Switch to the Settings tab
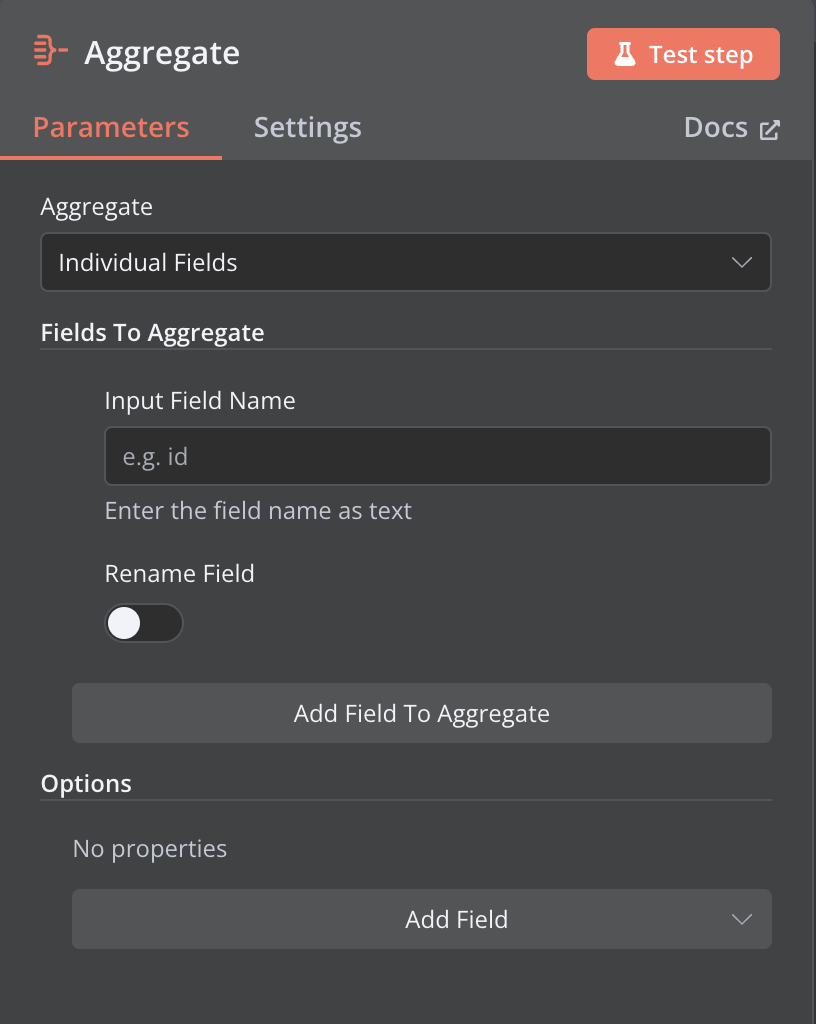Screen dimensions: 816x1024 point(307,128)
